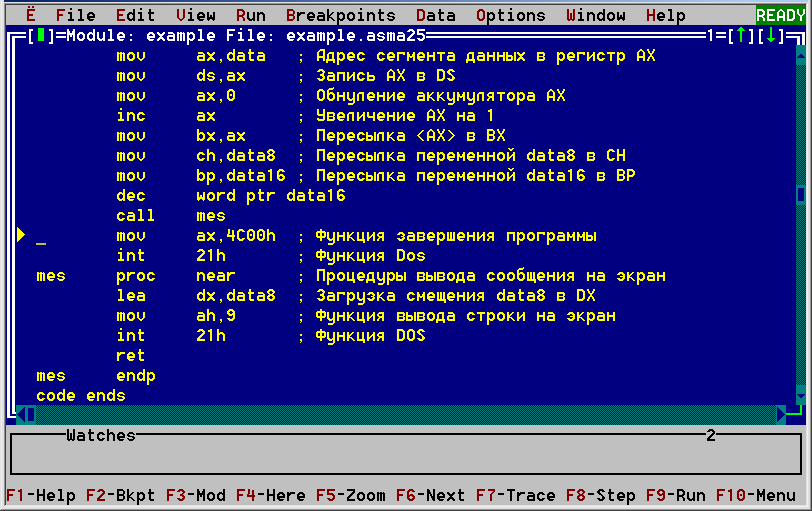Open the Run menu
812x511 pixels.
point(251,15)
